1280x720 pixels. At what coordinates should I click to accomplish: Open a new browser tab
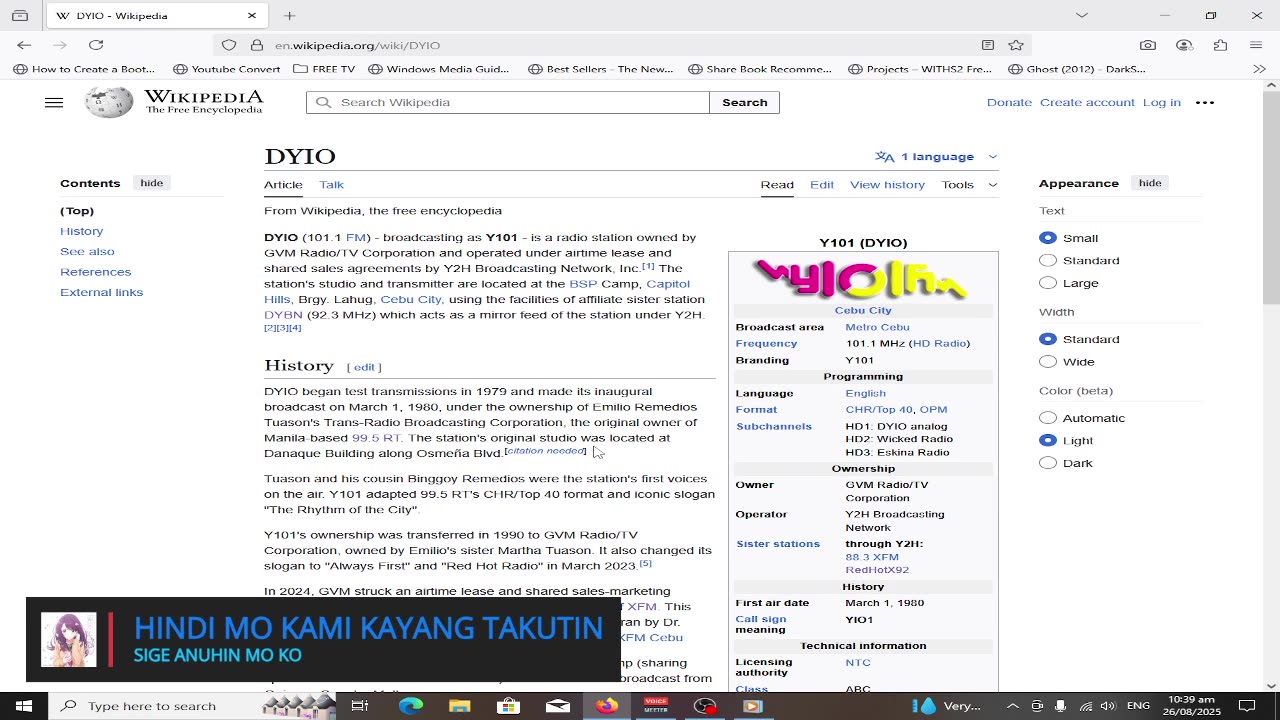pyautogui.click(x=289, y=16)
